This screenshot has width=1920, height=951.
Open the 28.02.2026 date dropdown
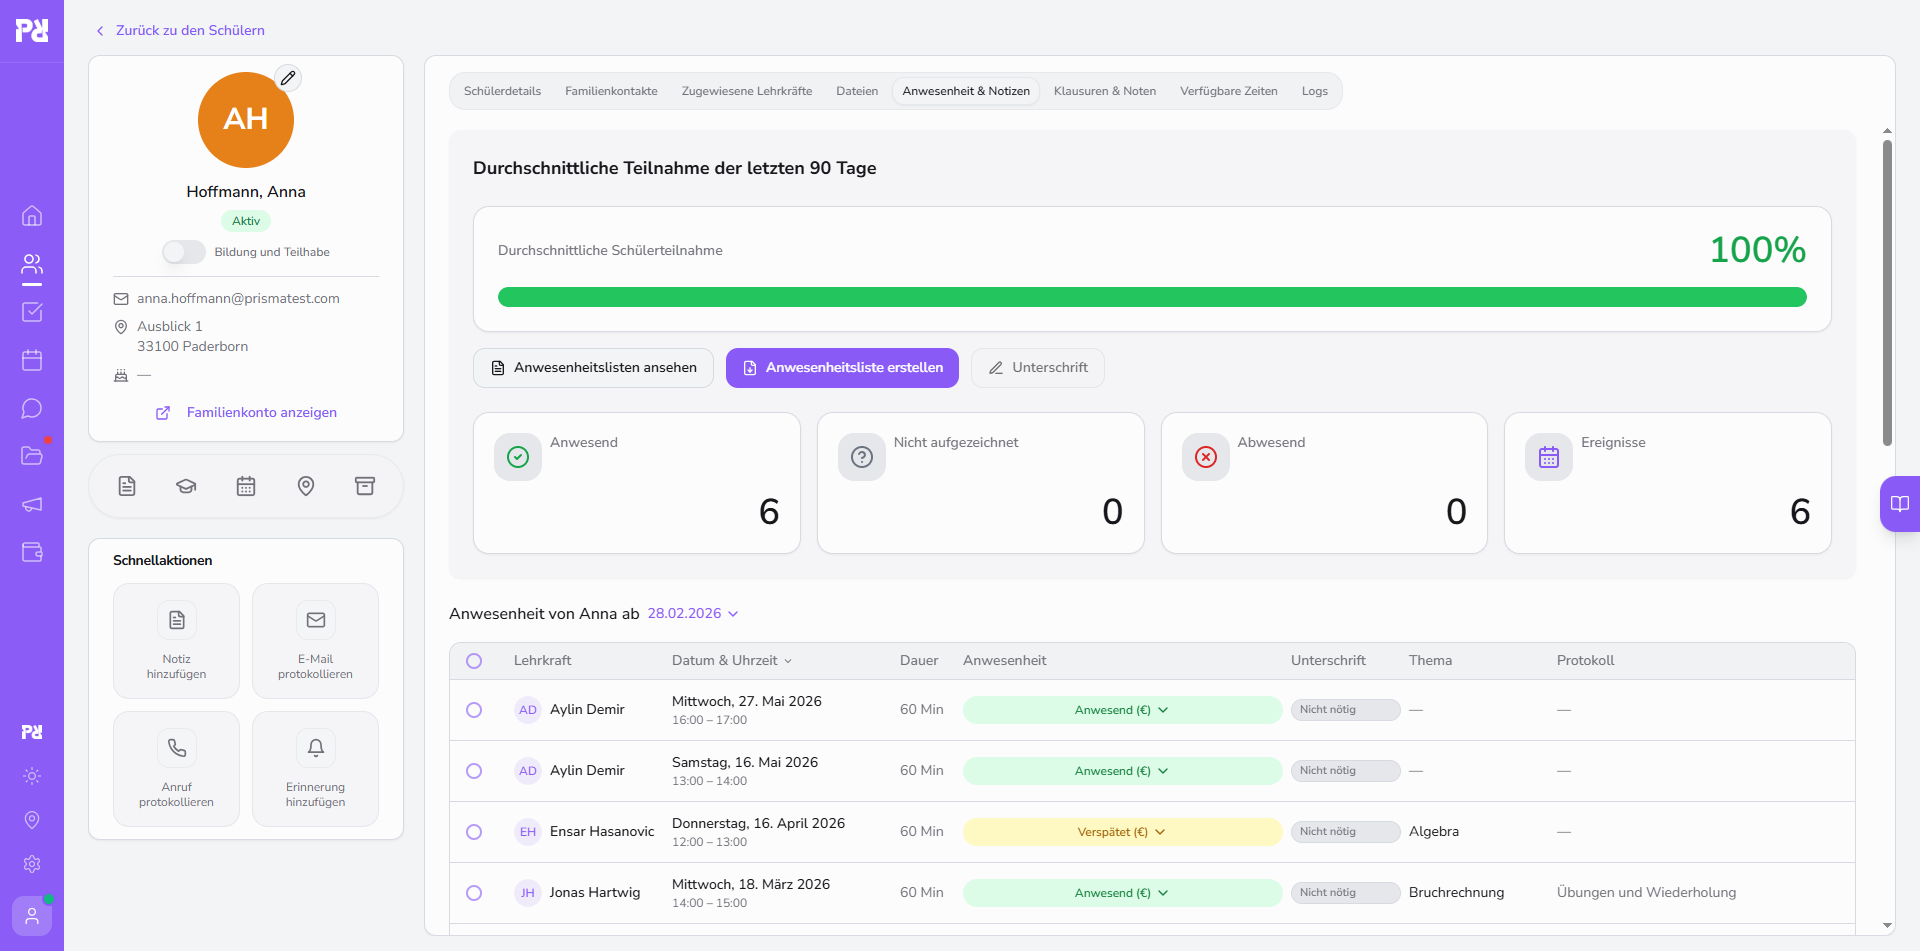tap(693, 613)
